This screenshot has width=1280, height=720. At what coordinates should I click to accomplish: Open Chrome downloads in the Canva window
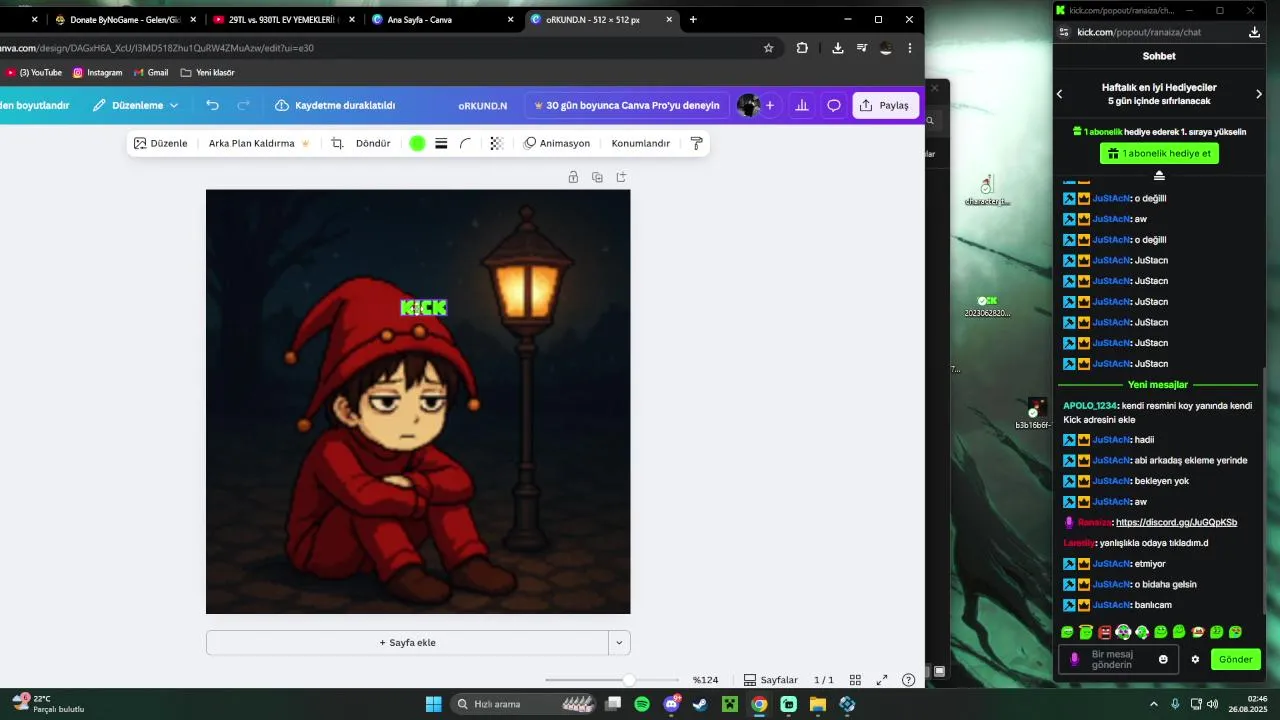pyautogui.click(x=837, y=48)
